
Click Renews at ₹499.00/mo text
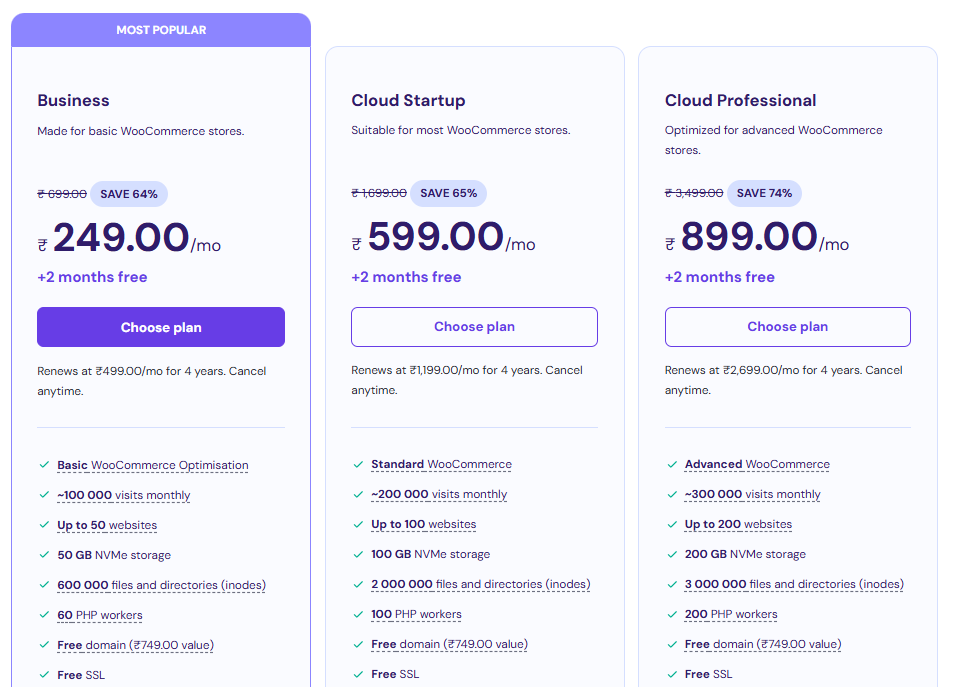tap(151, 381)
